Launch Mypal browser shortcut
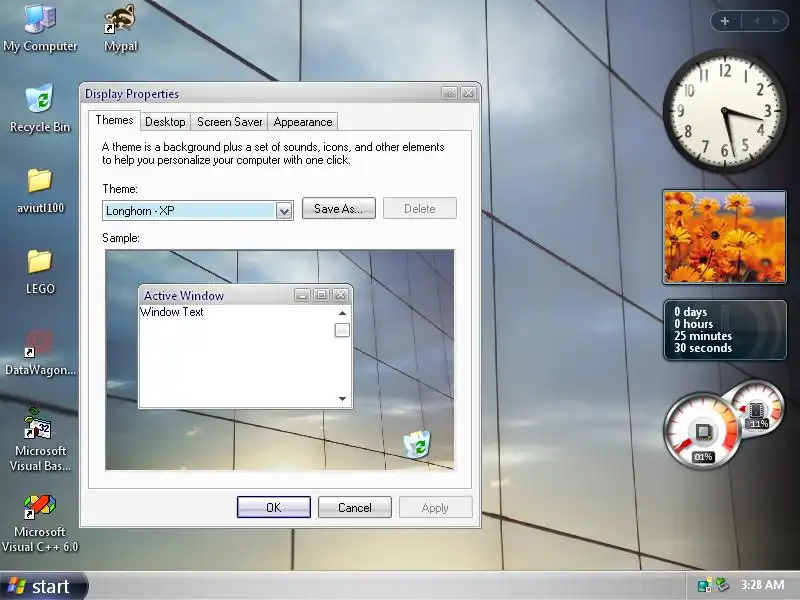This screenshot has width=800, height=600. [x=120, y=27]
